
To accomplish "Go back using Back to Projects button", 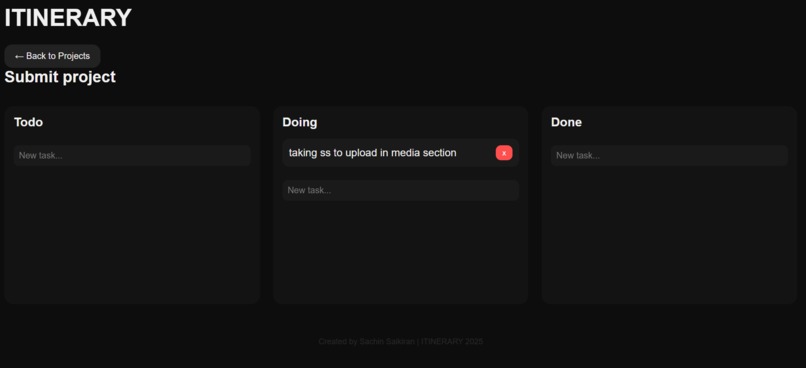I will (x=52, y=56).
